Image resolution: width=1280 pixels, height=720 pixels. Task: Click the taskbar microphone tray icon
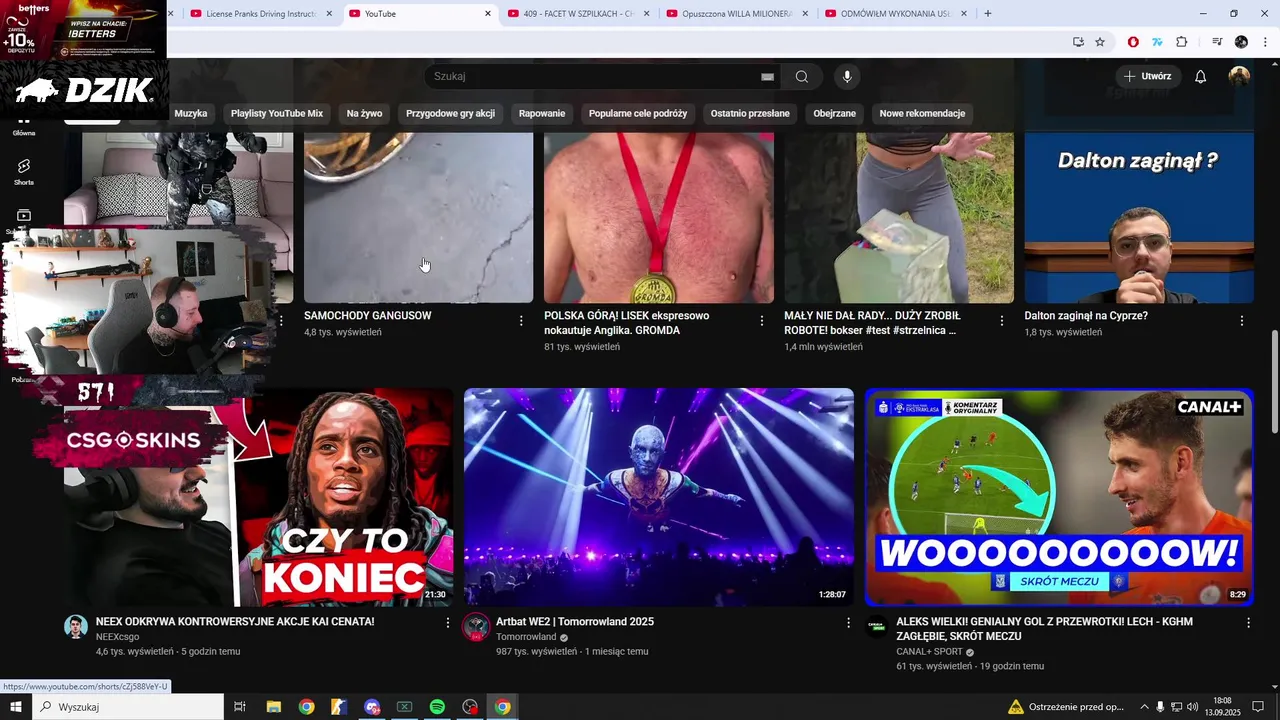click(x=1160, y=707)
